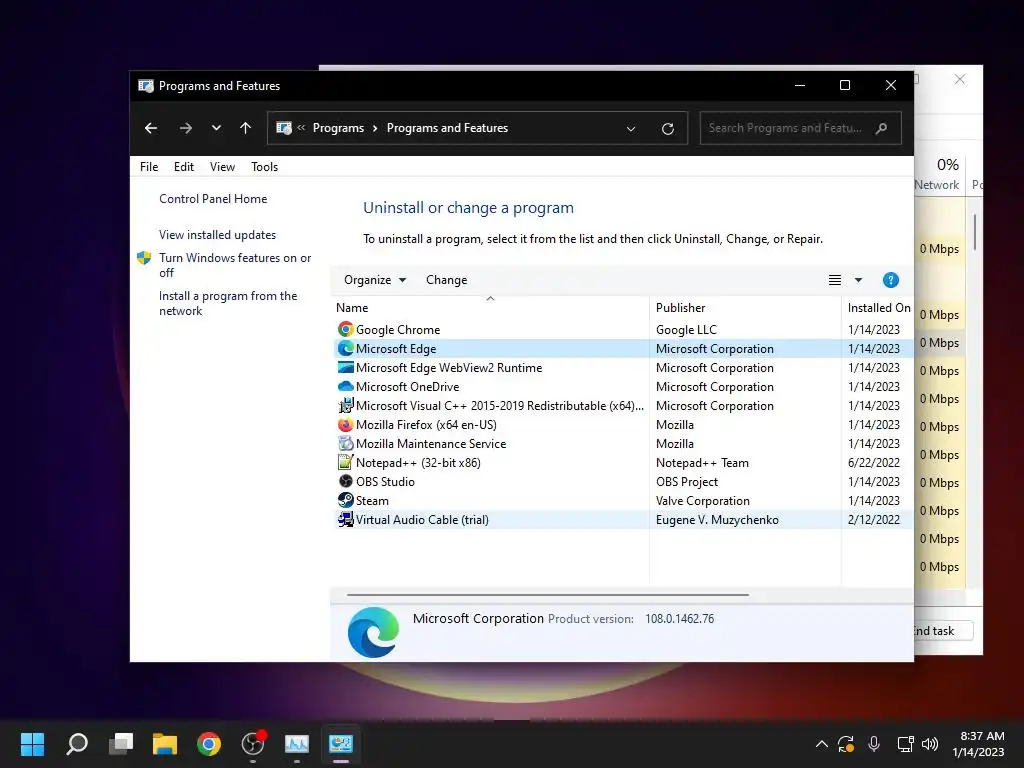
Task: Open Control Panel Home link
Action: tap(213, 199)
